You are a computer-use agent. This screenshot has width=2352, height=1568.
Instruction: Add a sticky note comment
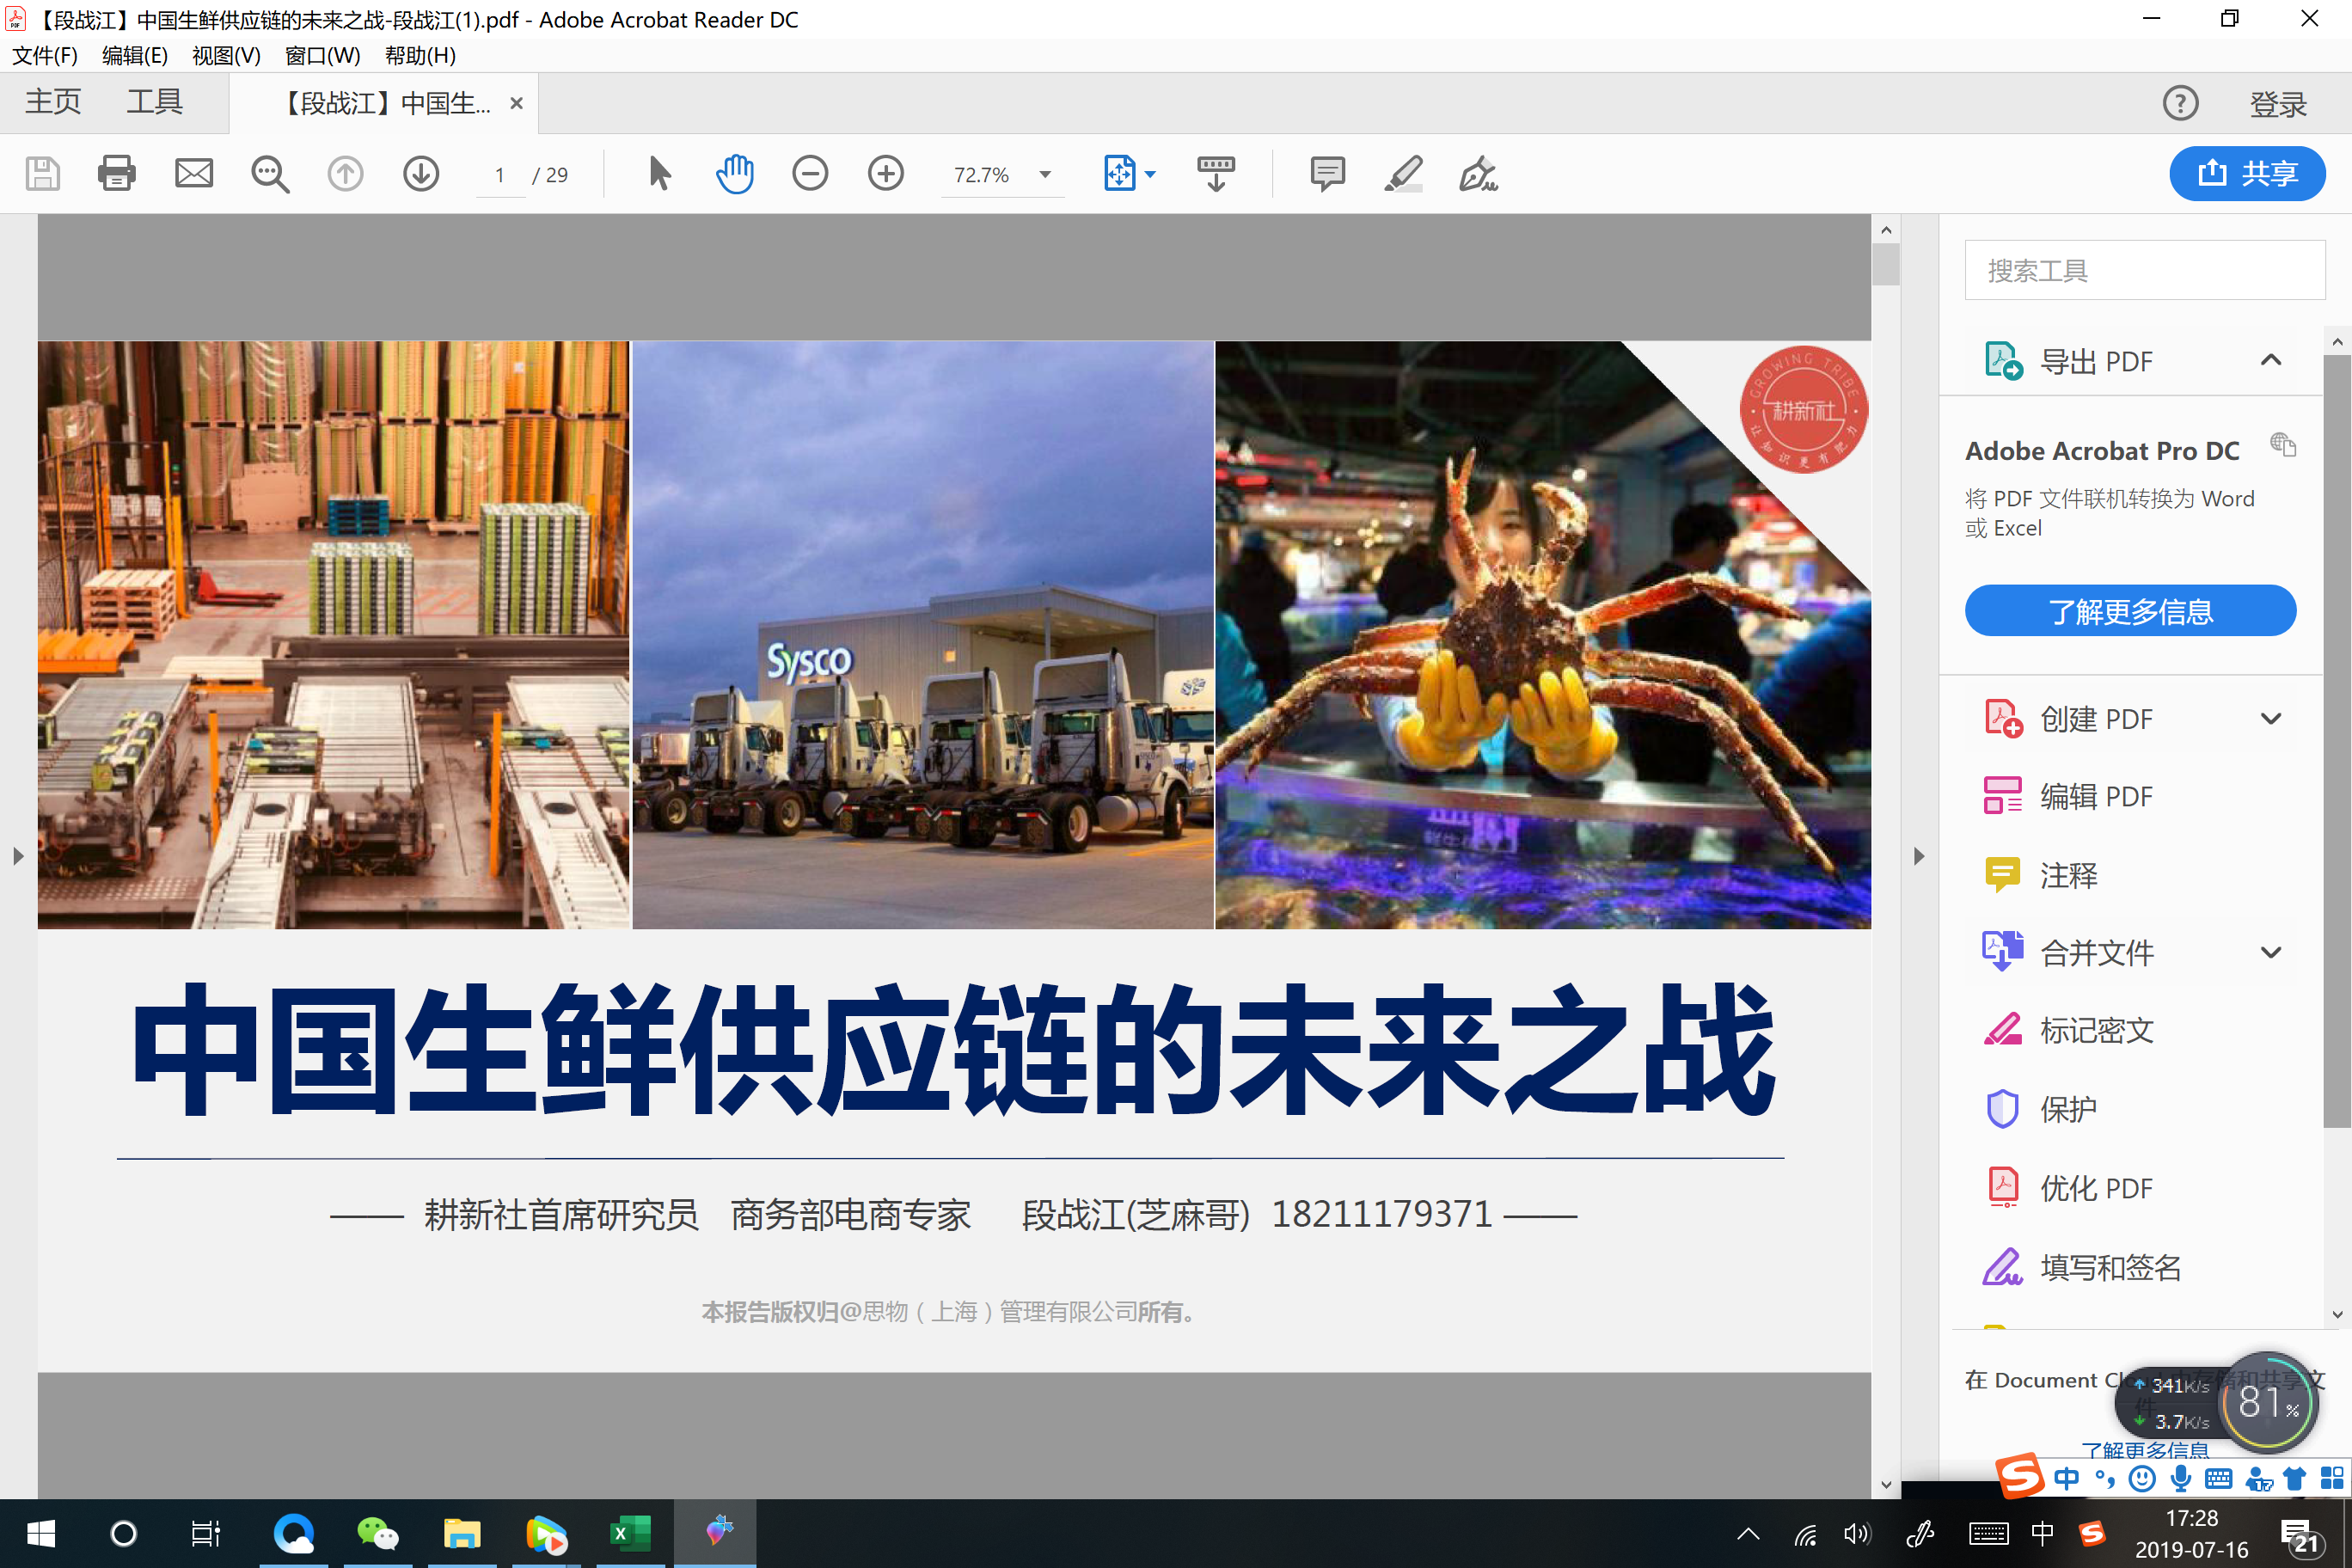click(x=1327, y=174)
